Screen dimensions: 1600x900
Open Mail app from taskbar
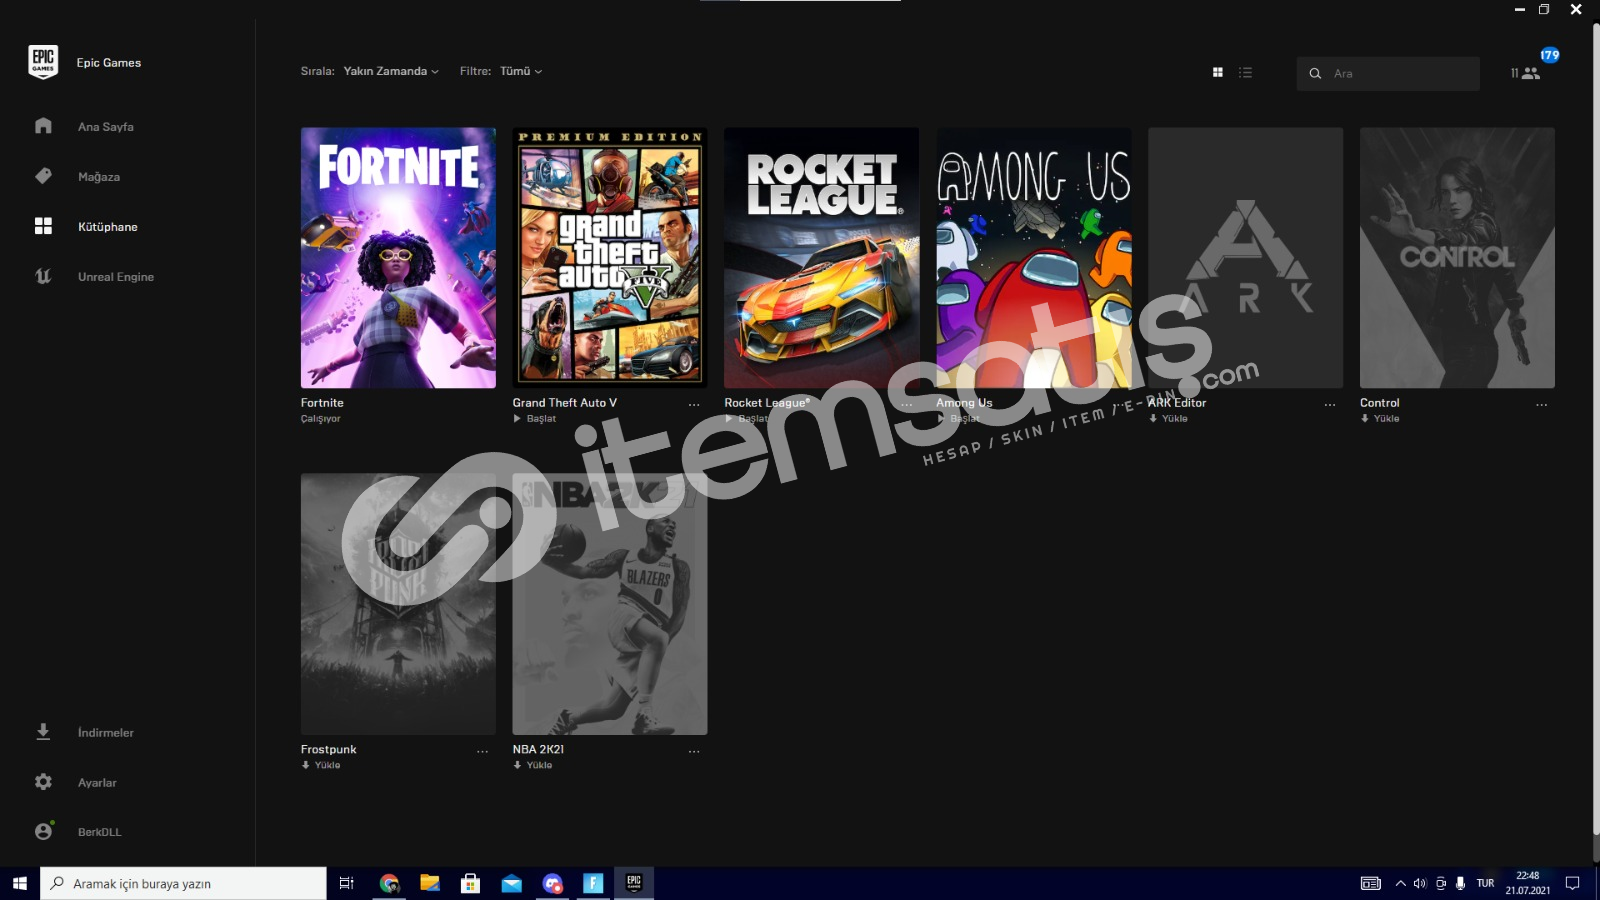coord(511,883)
